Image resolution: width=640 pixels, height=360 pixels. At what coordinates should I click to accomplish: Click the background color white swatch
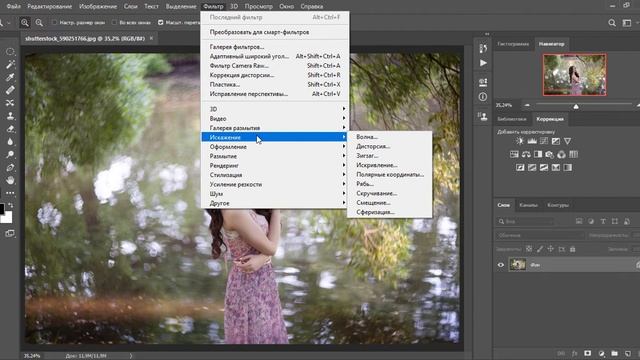pyautogui.click(x=7, y=218)
